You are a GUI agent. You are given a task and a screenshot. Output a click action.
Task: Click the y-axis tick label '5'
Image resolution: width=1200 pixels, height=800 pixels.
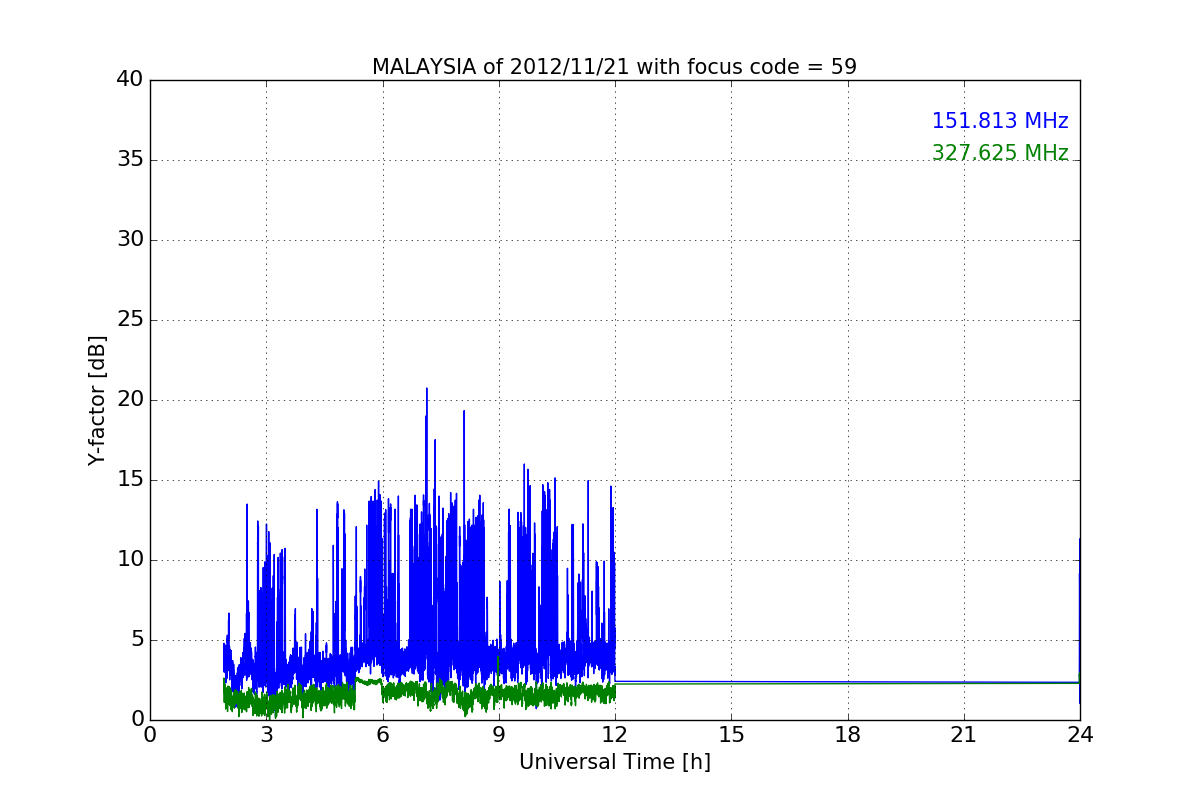click(x=136, y=640)
